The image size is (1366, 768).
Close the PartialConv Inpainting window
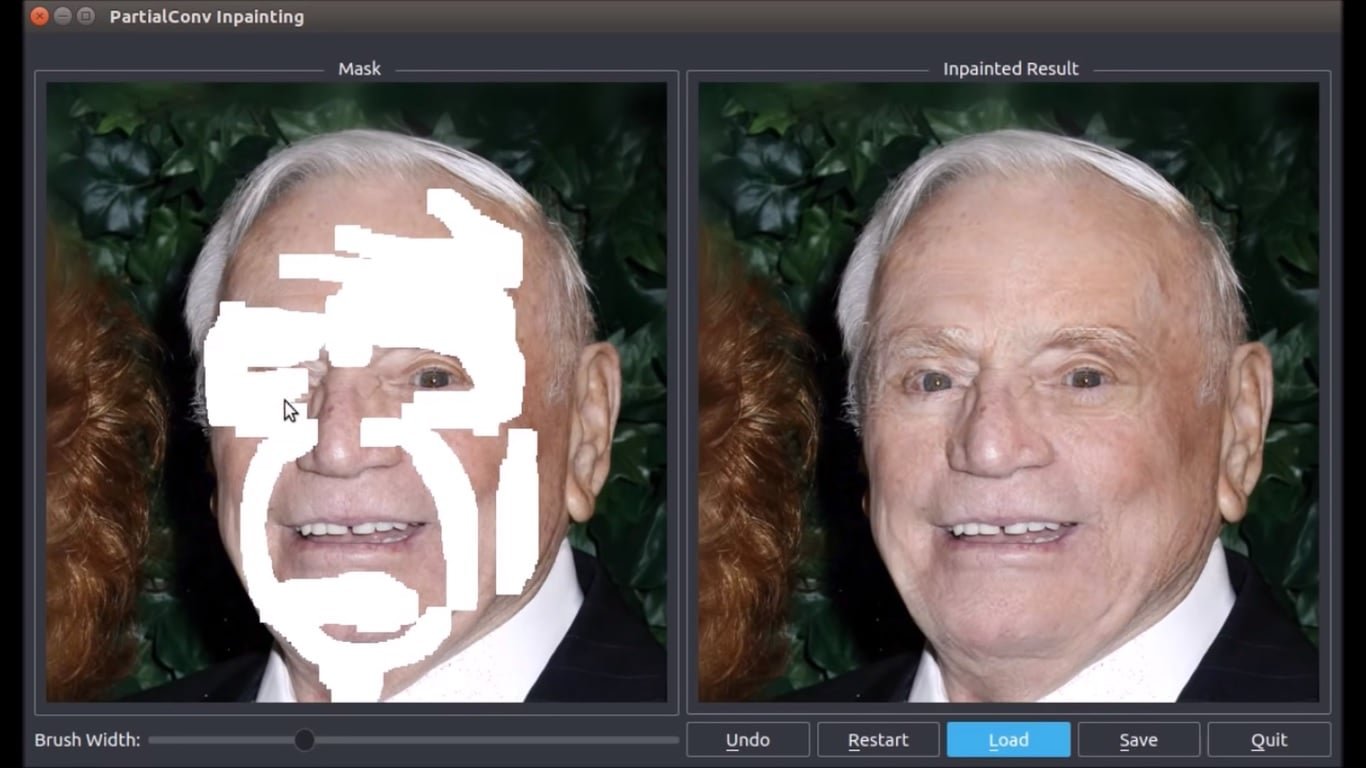pyautogui.click(x=39, y=16)
